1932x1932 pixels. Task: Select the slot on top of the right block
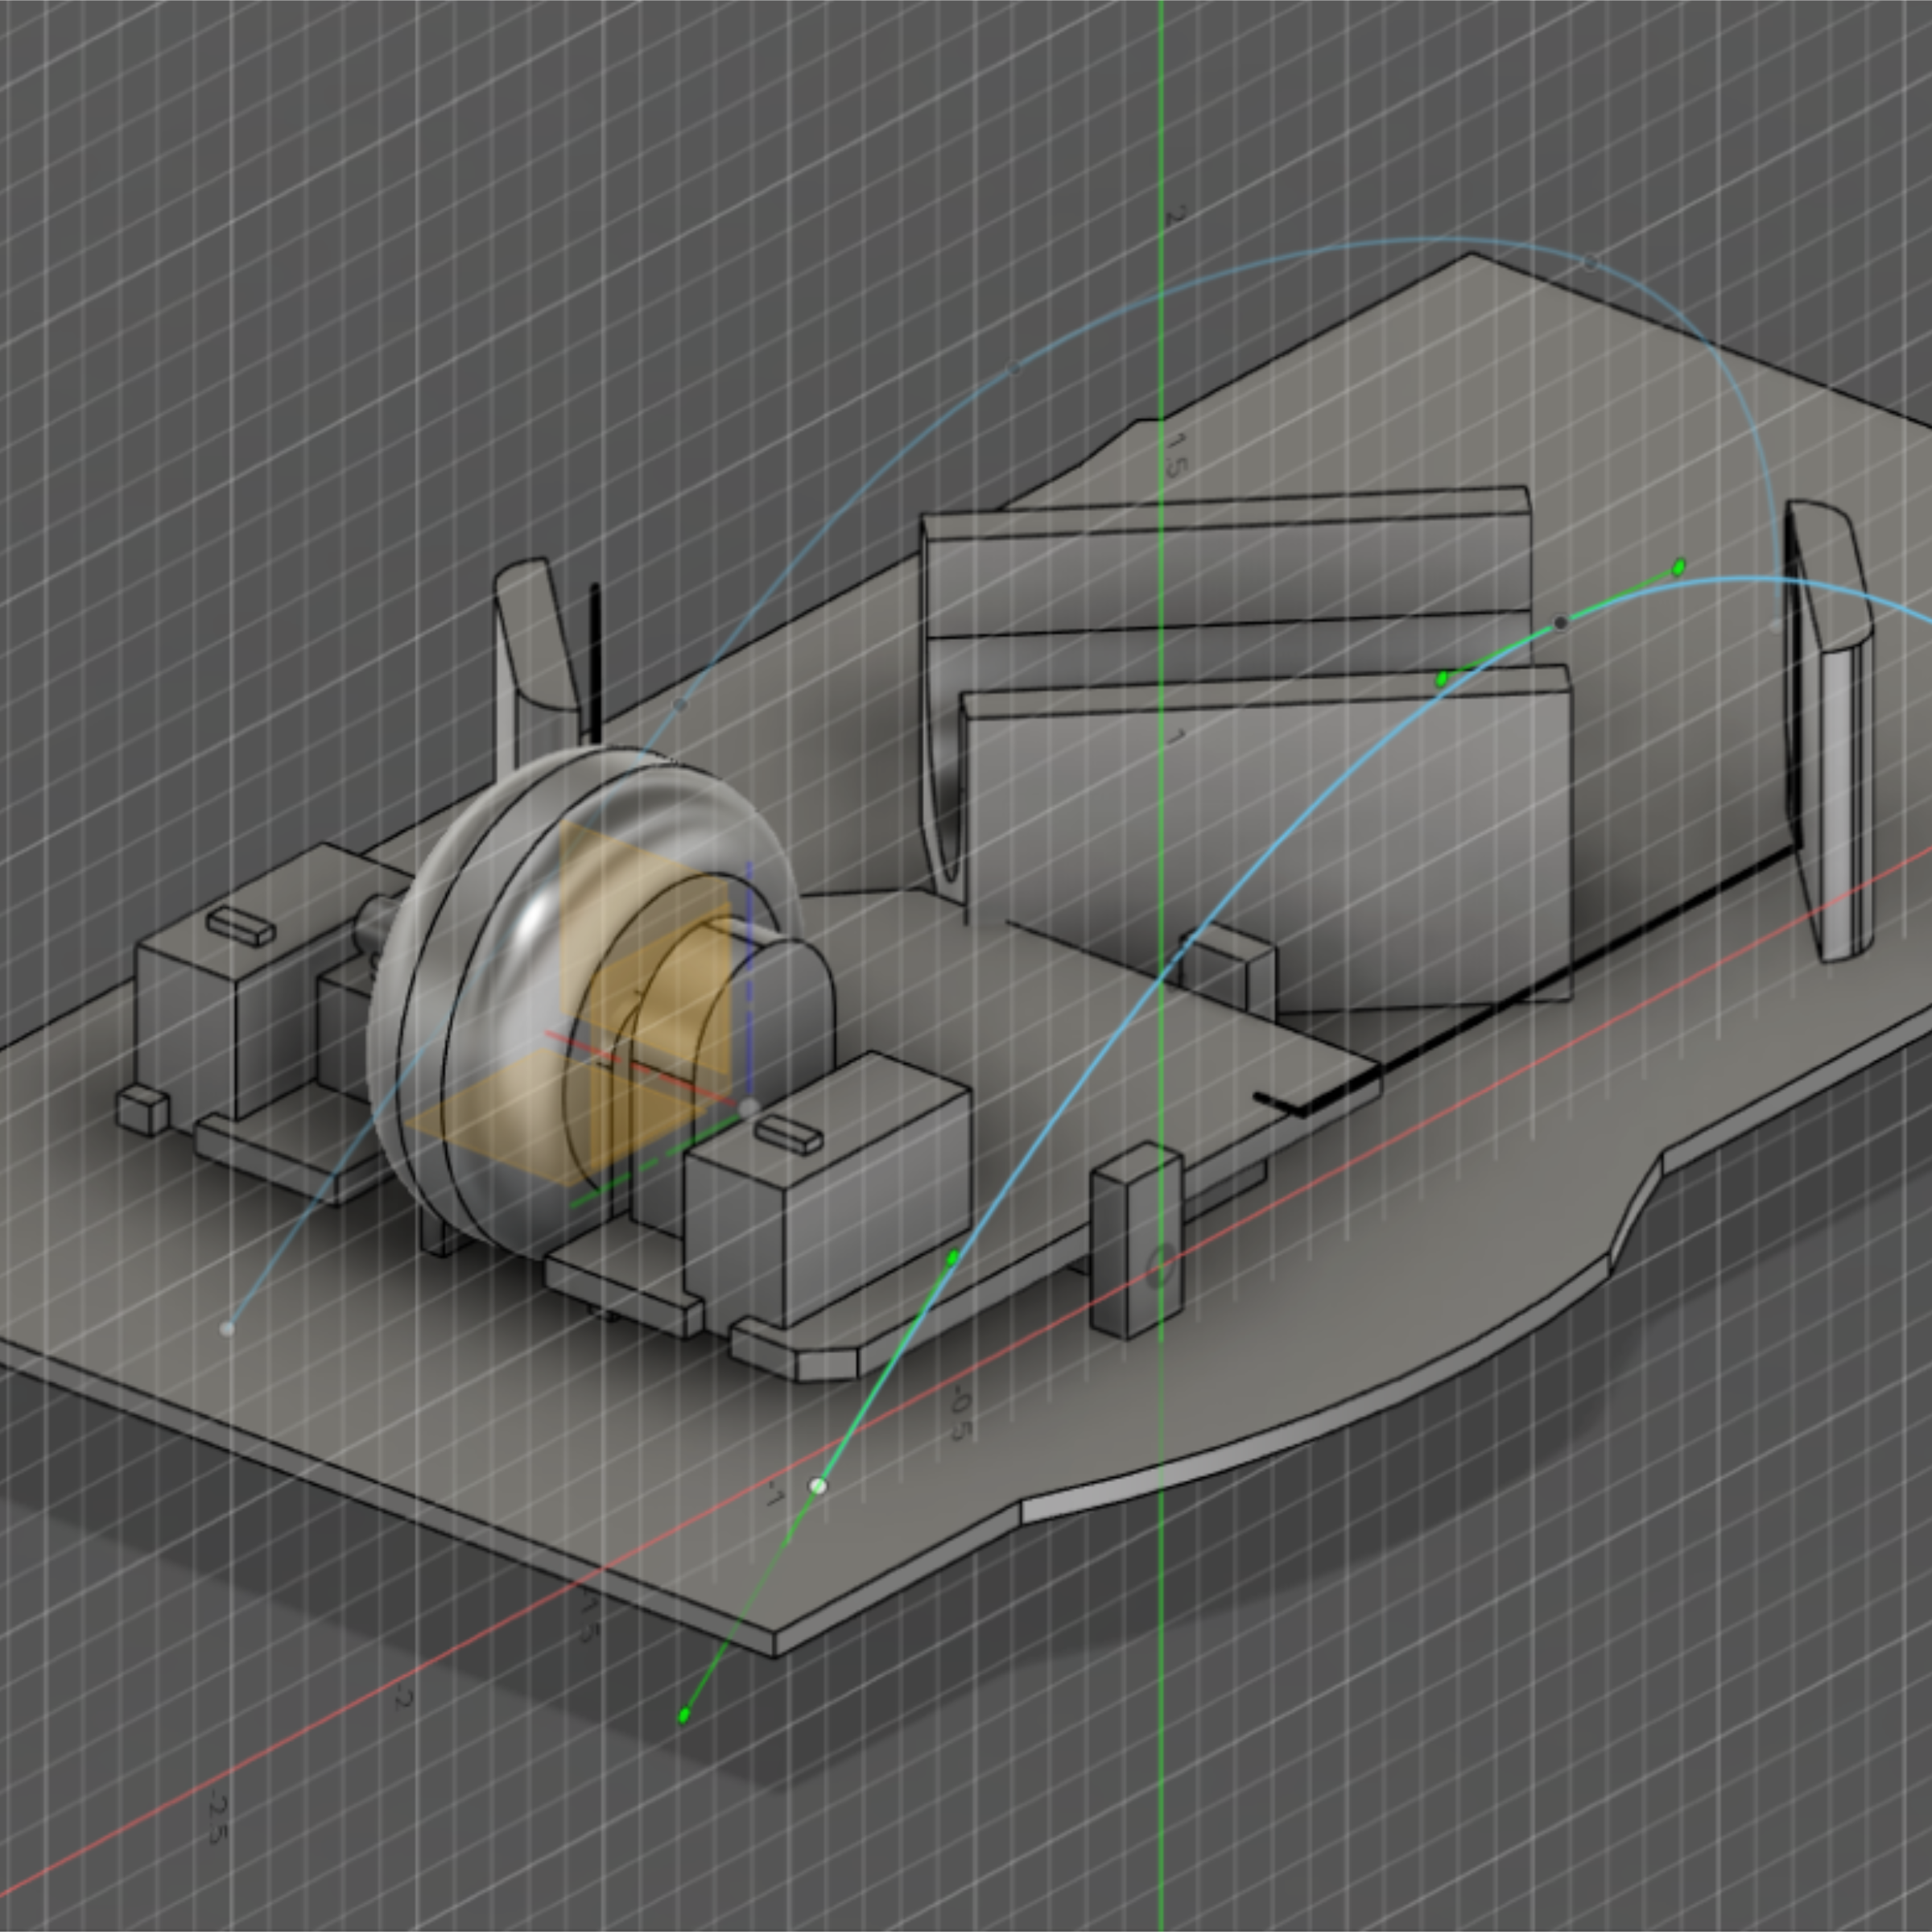tap(789, 1136)
